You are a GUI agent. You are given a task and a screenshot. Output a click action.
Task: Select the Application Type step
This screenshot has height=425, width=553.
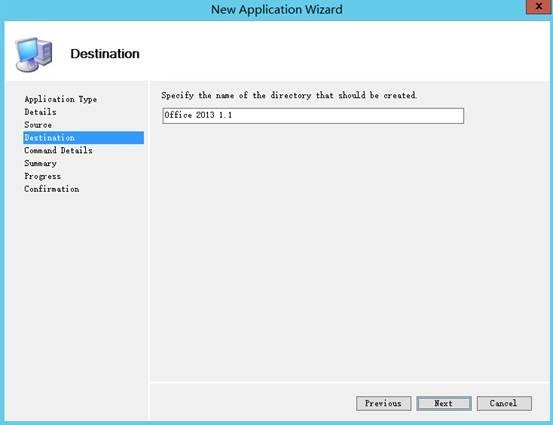pos(60,99)
